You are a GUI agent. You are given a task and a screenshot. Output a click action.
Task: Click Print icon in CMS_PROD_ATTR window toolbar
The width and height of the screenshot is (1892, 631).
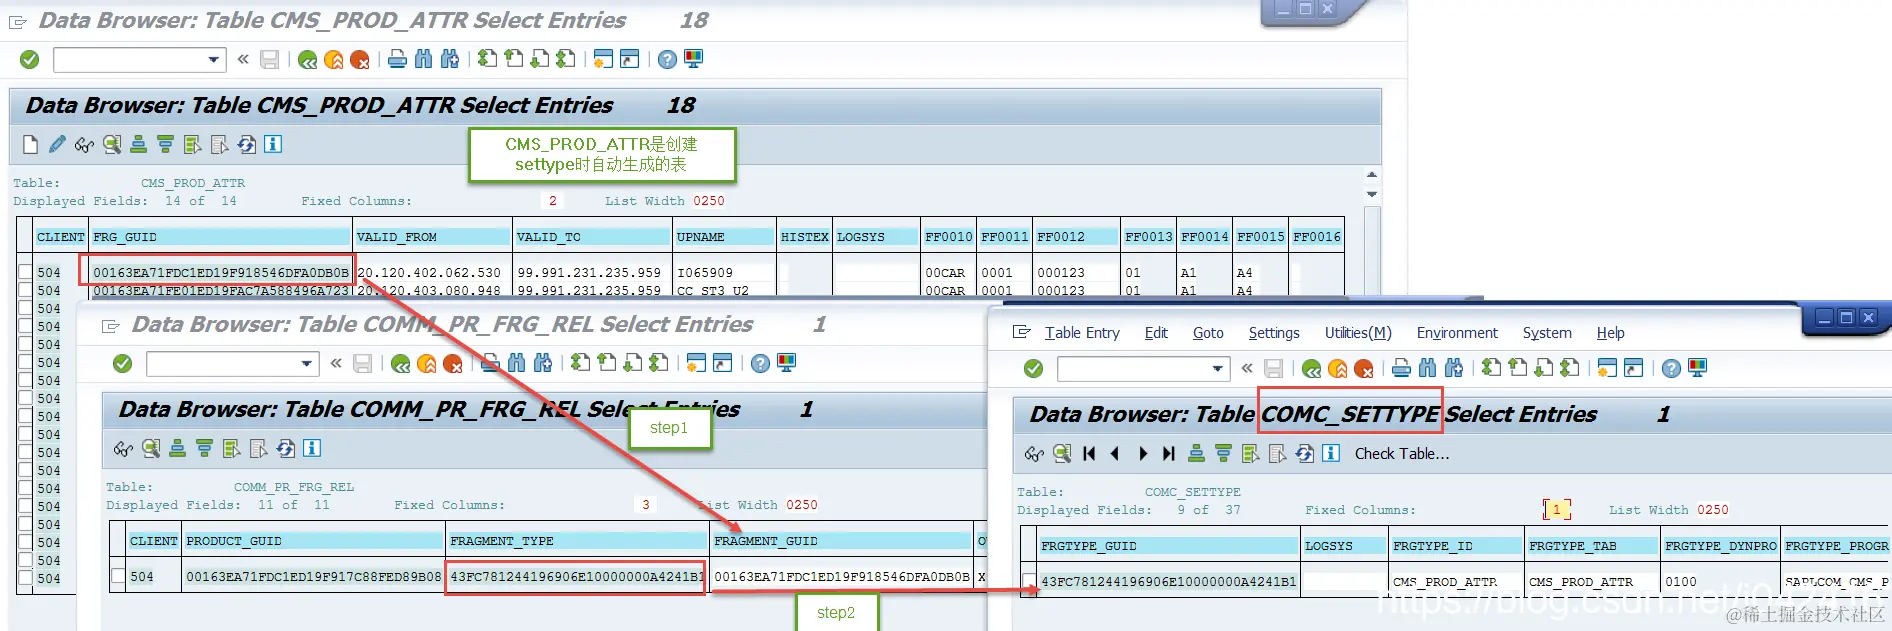click(397, 59)
